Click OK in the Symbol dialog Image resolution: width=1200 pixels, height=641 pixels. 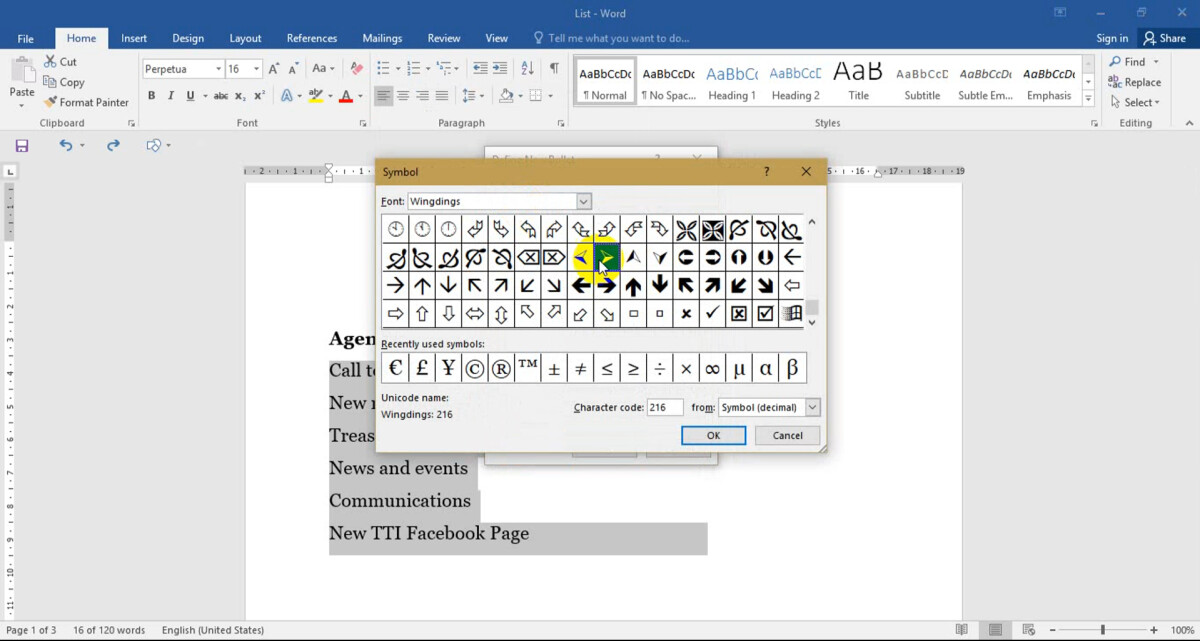[x=713, y=435]
